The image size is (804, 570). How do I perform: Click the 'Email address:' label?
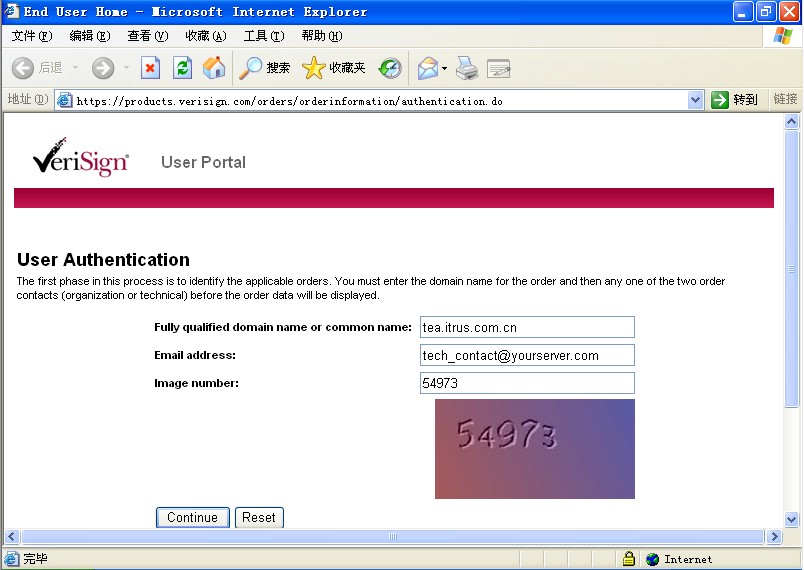click(195, 355)
